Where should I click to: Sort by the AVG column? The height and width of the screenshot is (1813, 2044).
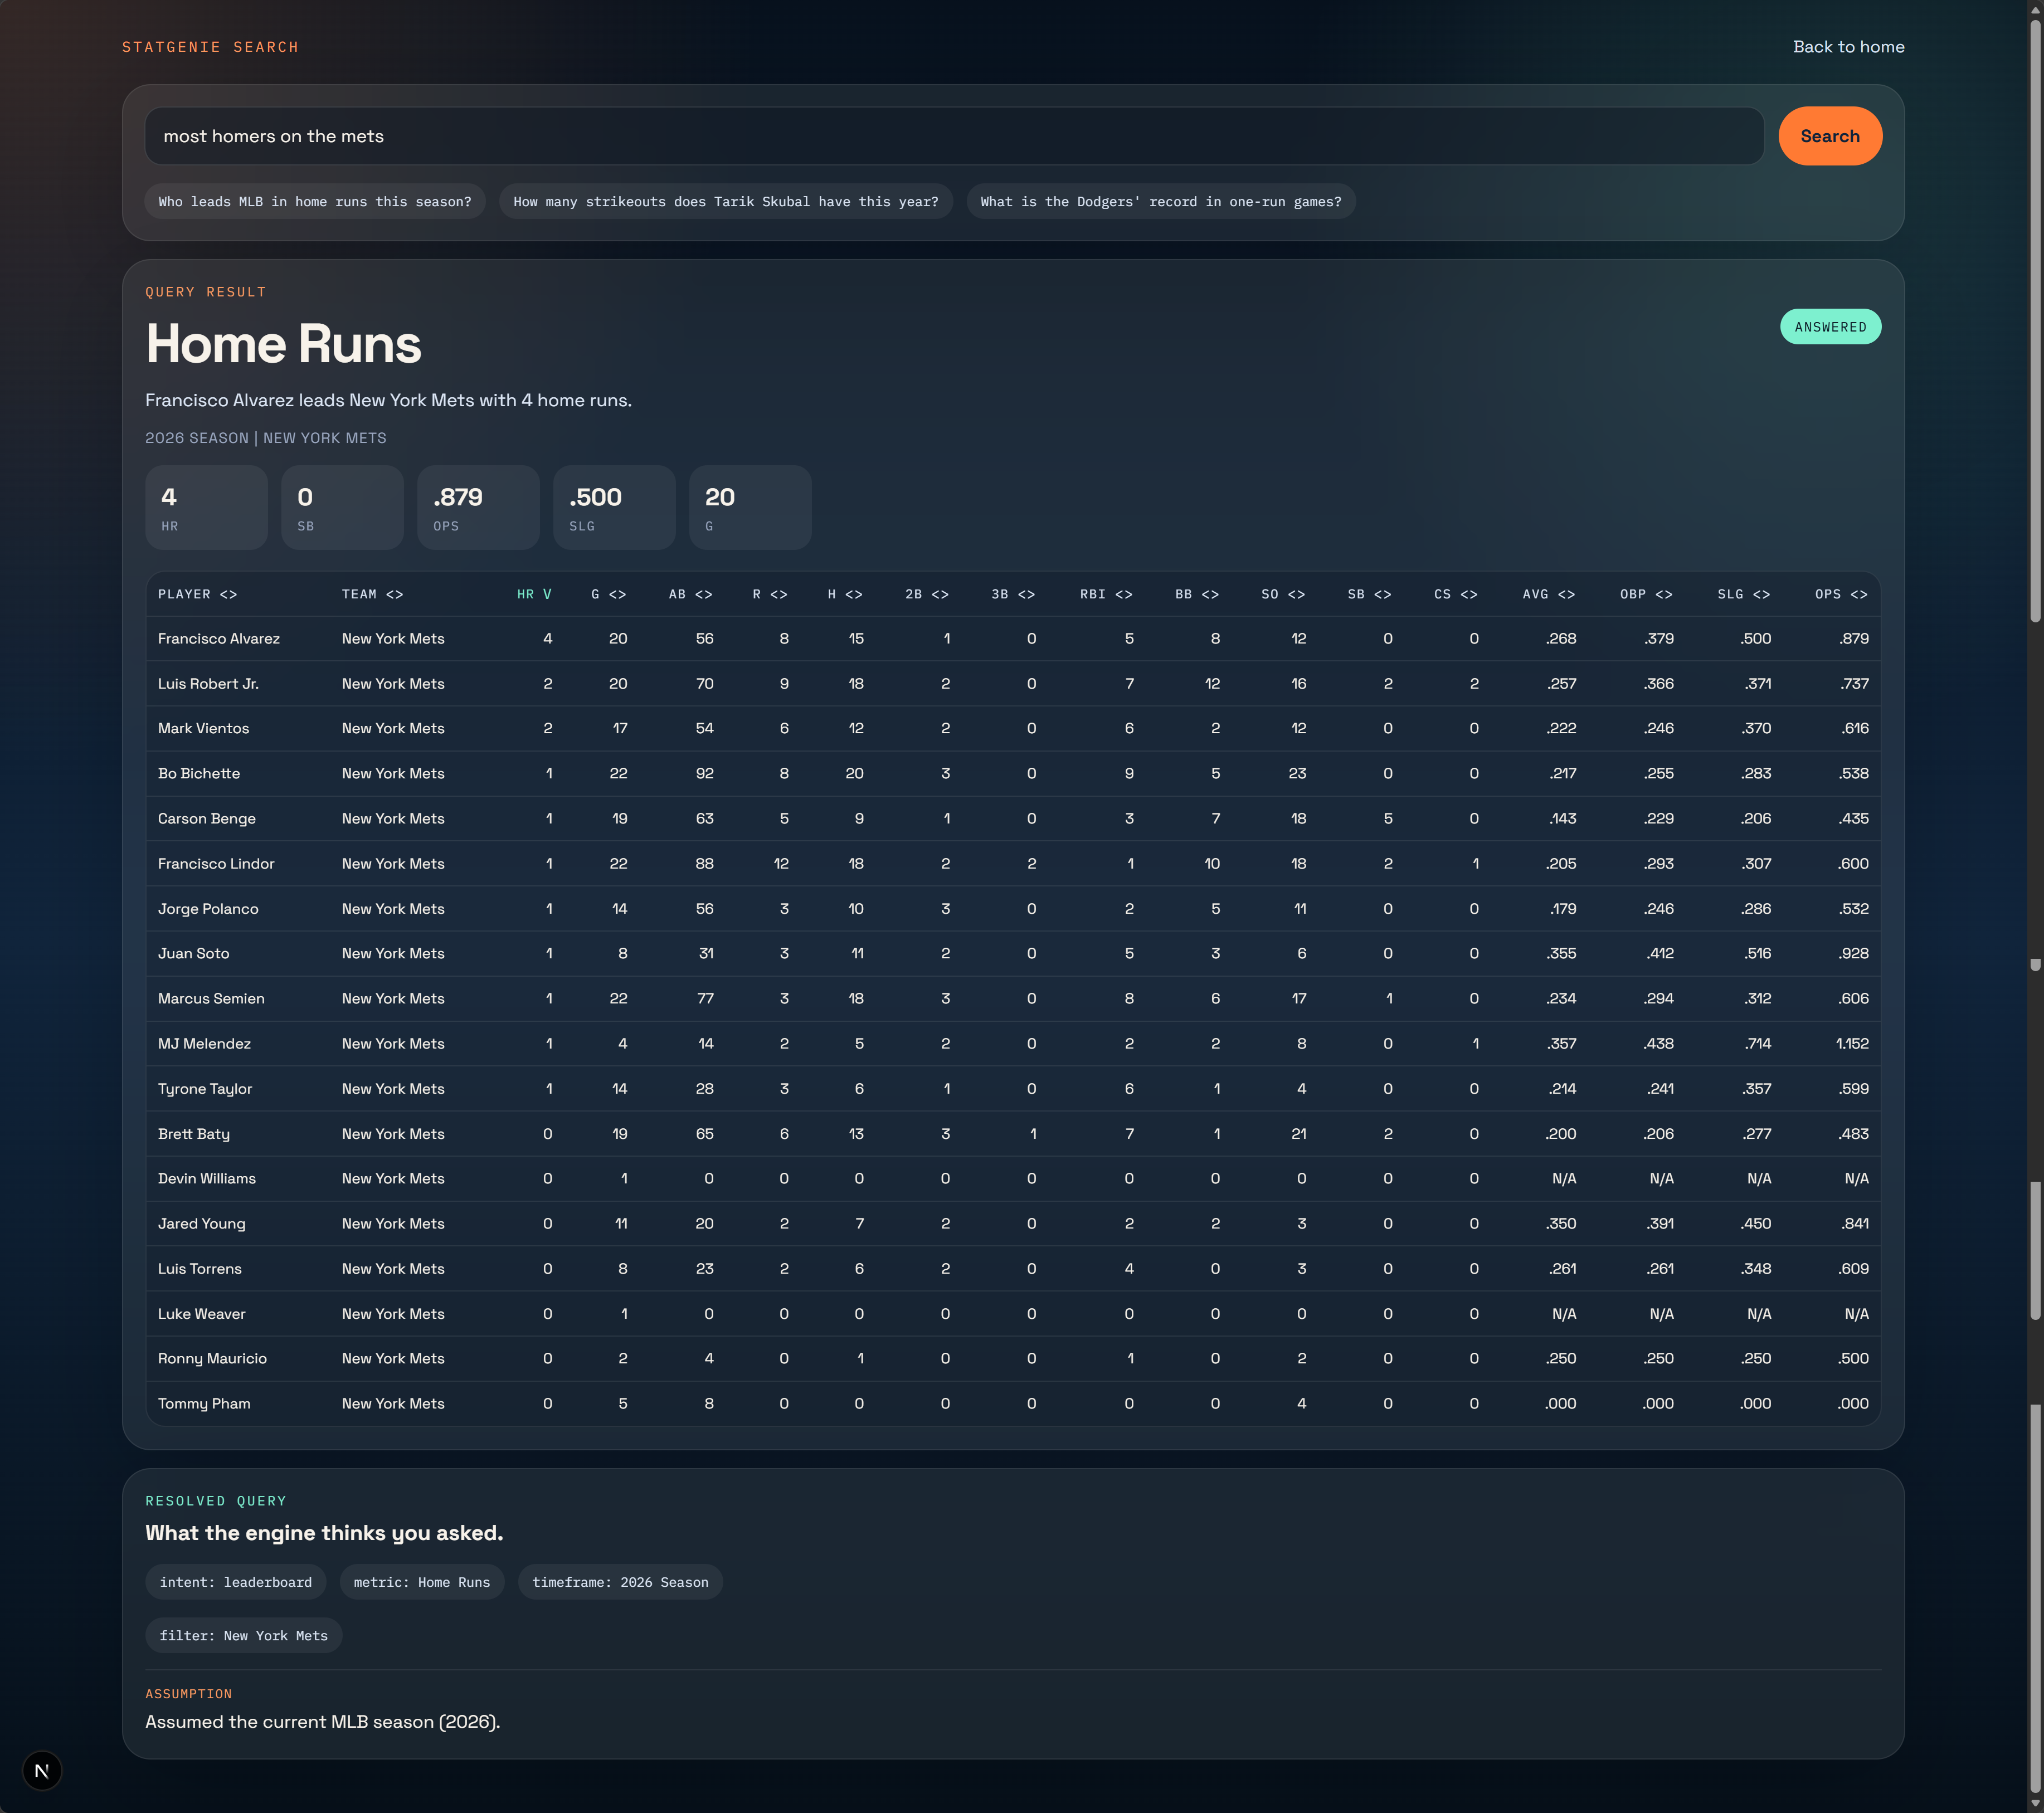[1548, 594]
